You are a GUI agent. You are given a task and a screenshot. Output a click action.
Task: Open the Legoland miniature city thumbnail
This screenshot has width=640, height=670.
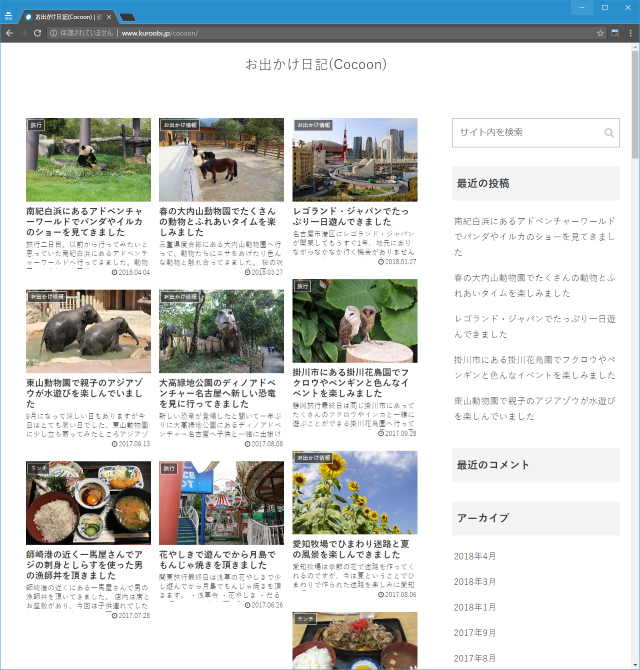pyautogui.click(x=355, y=160)
